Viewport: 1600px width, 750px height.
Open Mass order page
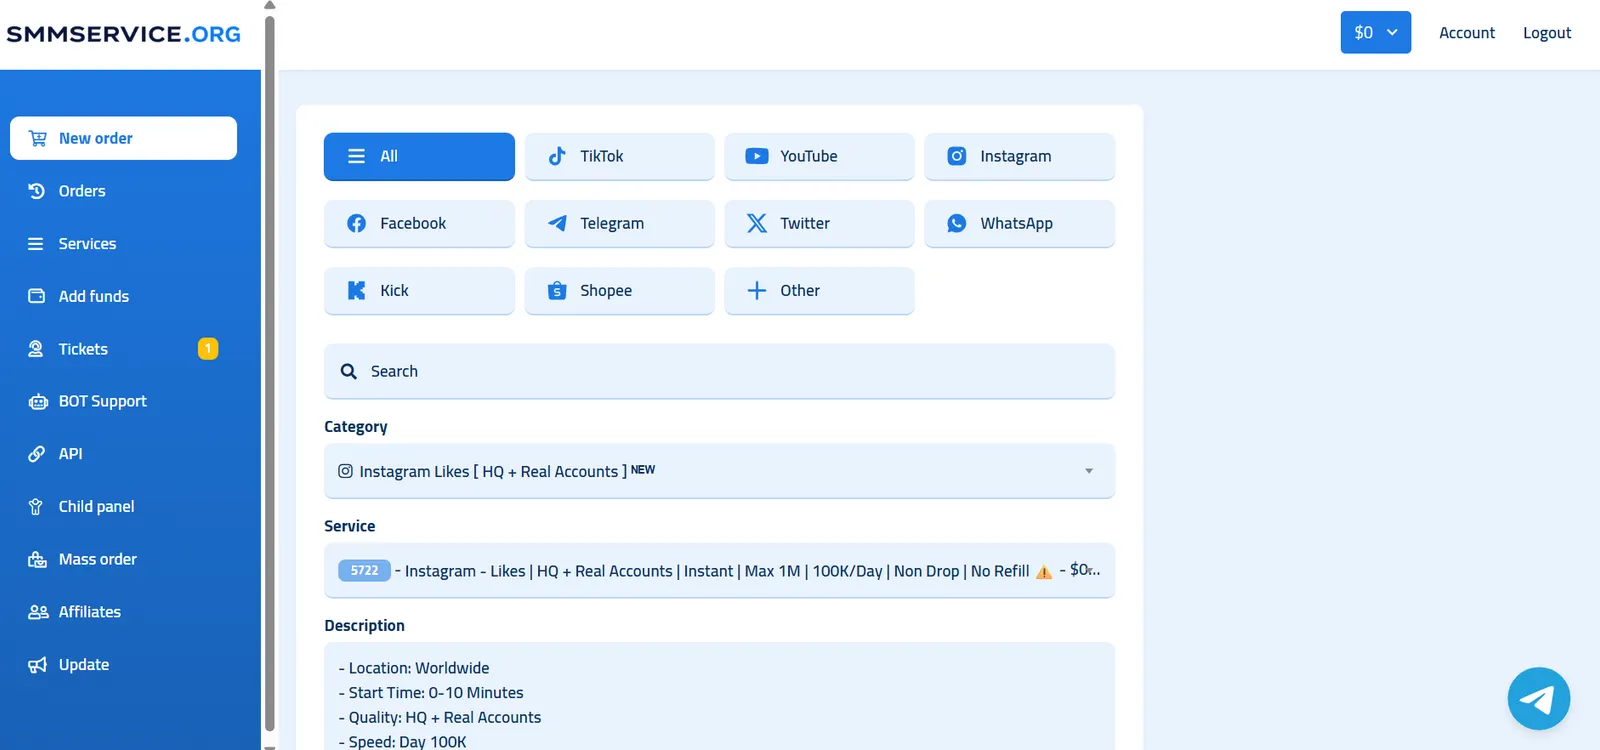coord(123,560)
